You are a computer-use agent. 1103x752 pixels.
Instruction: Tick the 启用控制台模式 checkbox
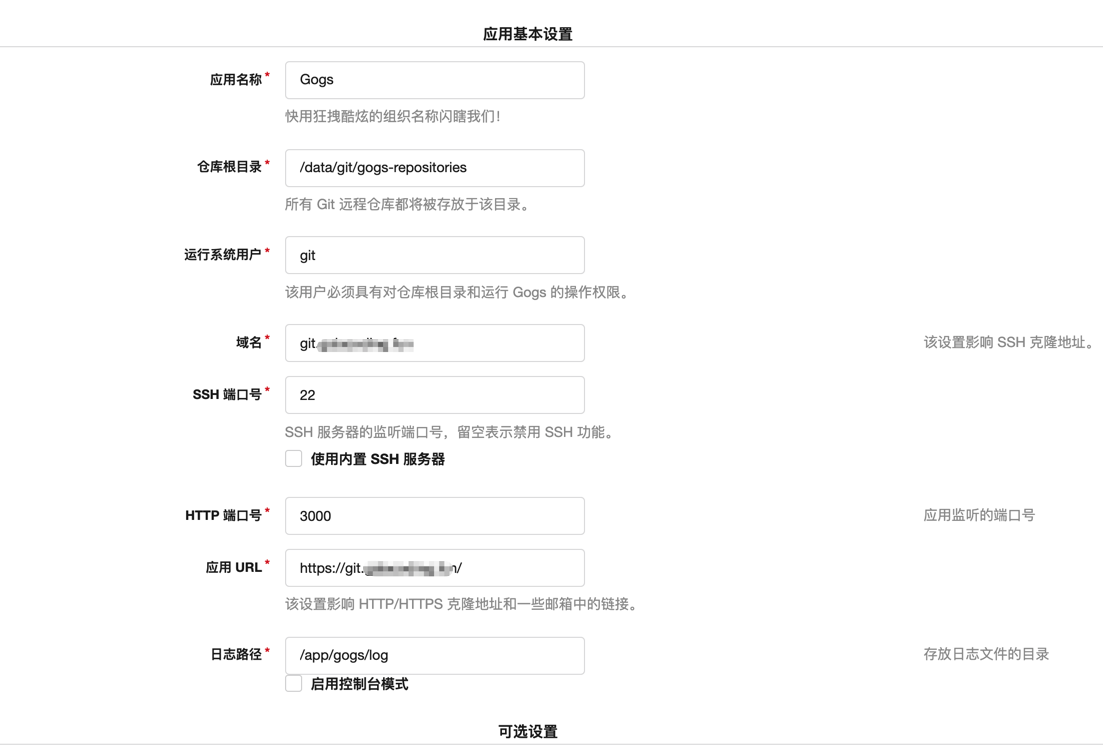click(294, 684)
